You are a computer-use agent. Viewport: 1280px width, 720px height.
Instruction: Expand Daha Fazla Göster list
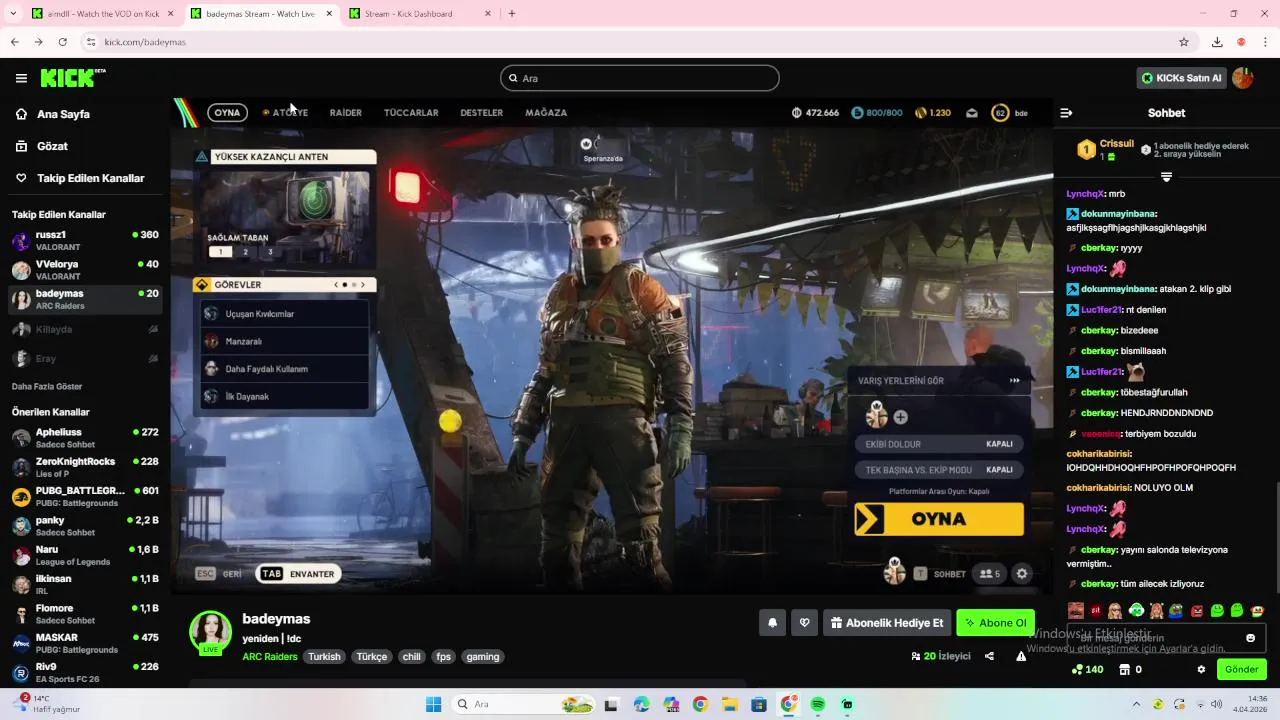pos(47,386)
